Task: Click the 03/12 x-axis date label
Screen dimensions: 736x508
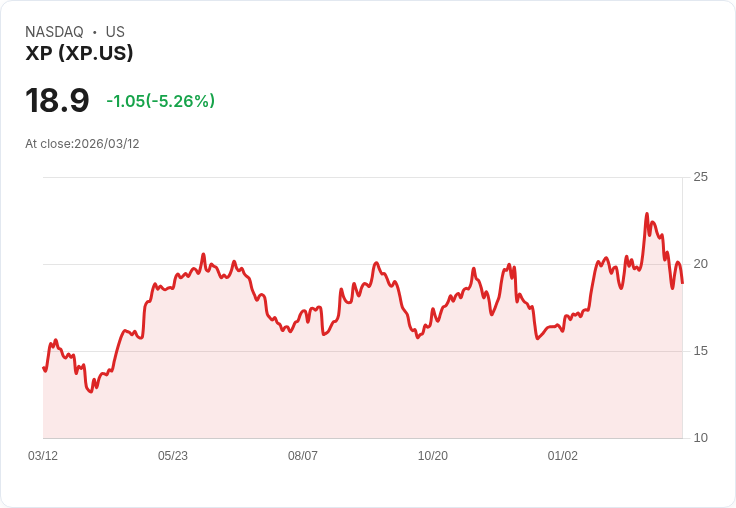Action: (43, 456)
